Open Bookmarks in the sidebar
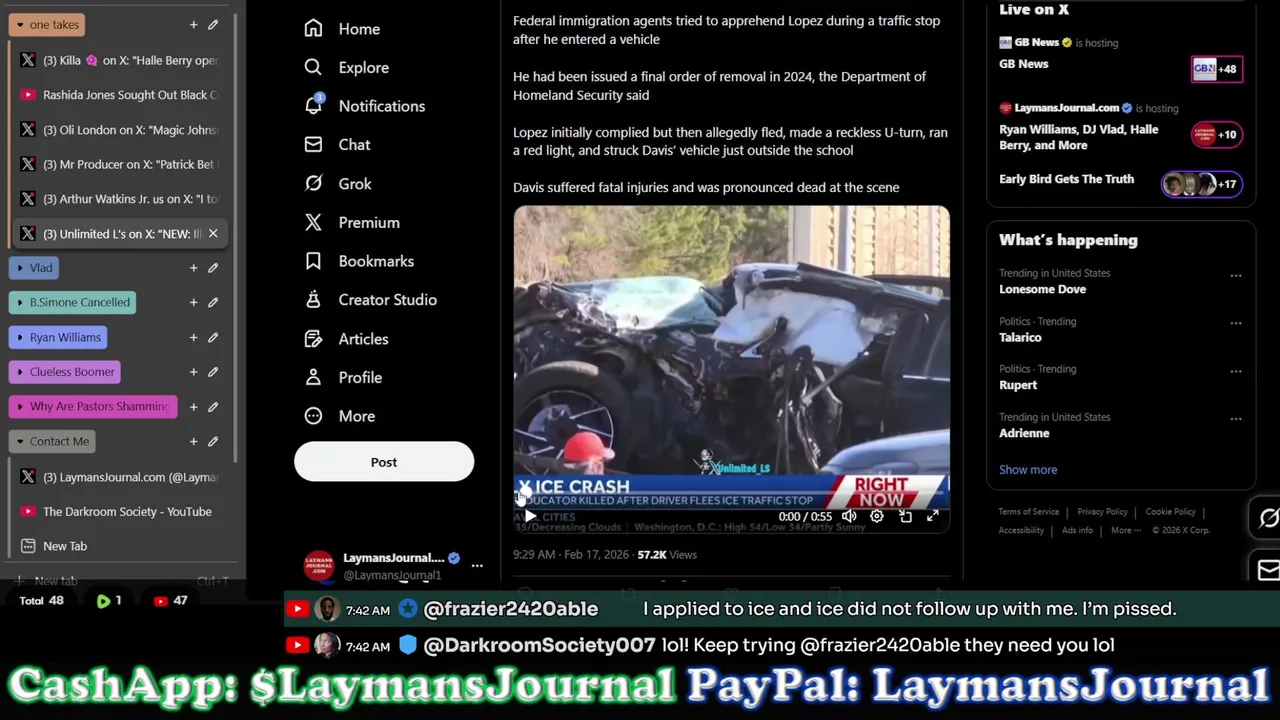Screen dimensions: 1280x720 point(359,261)
